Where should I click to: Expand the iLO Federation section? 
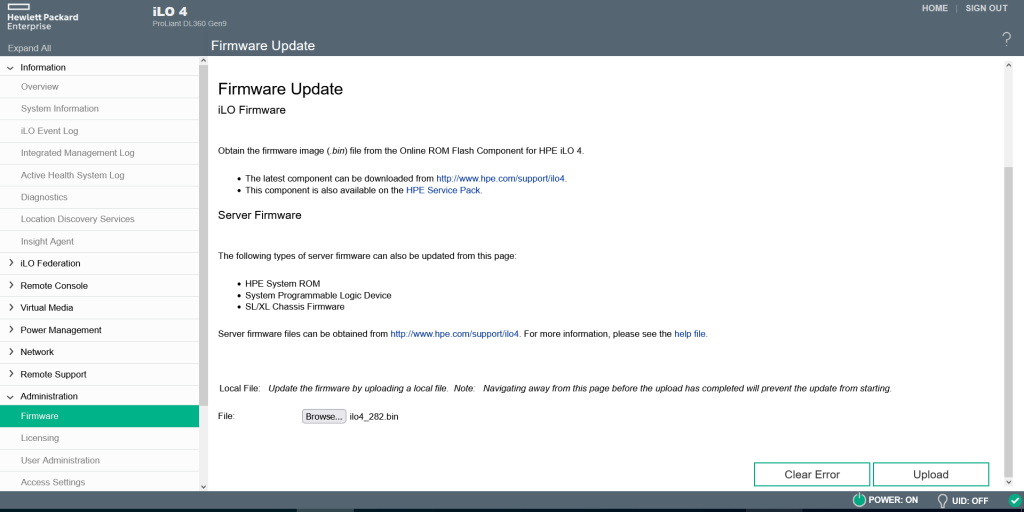pyautogui.click(x=10, y=263)
